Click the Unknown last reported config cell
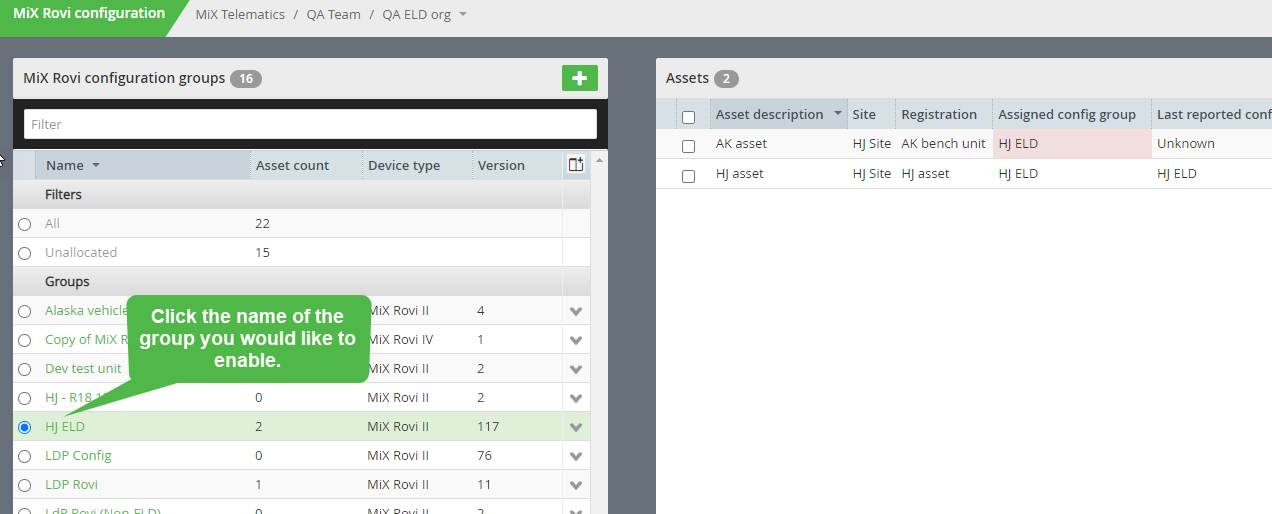 pyautogui.click(x=1186, y=143)
